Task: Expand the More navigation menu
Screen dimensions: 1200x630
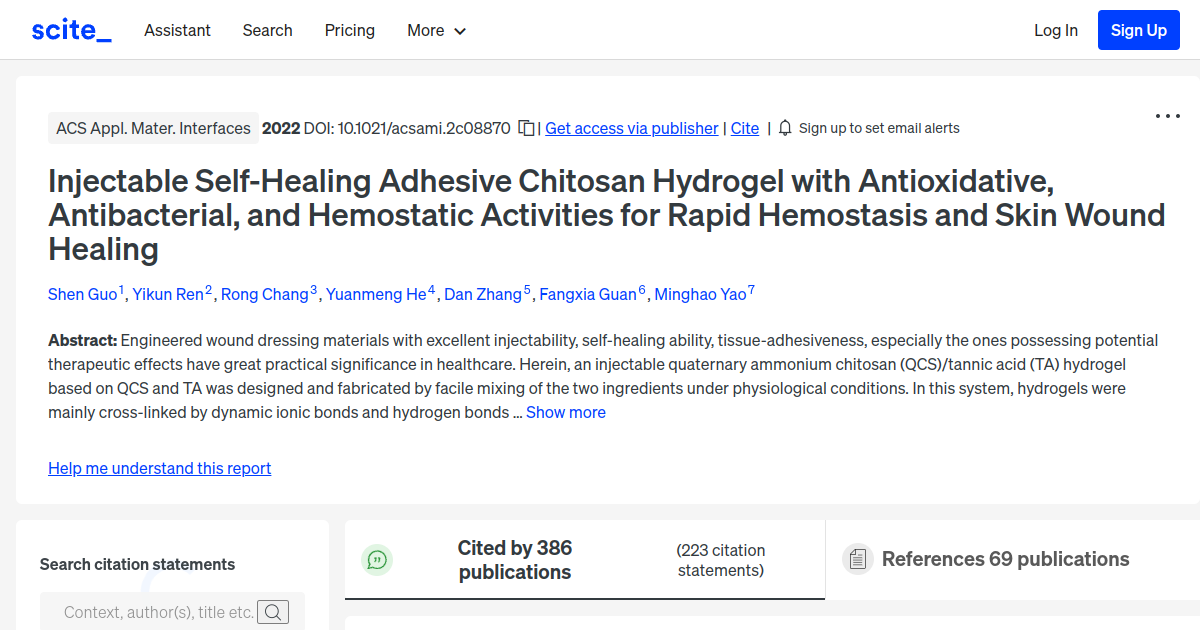Action: pos(436,30)
